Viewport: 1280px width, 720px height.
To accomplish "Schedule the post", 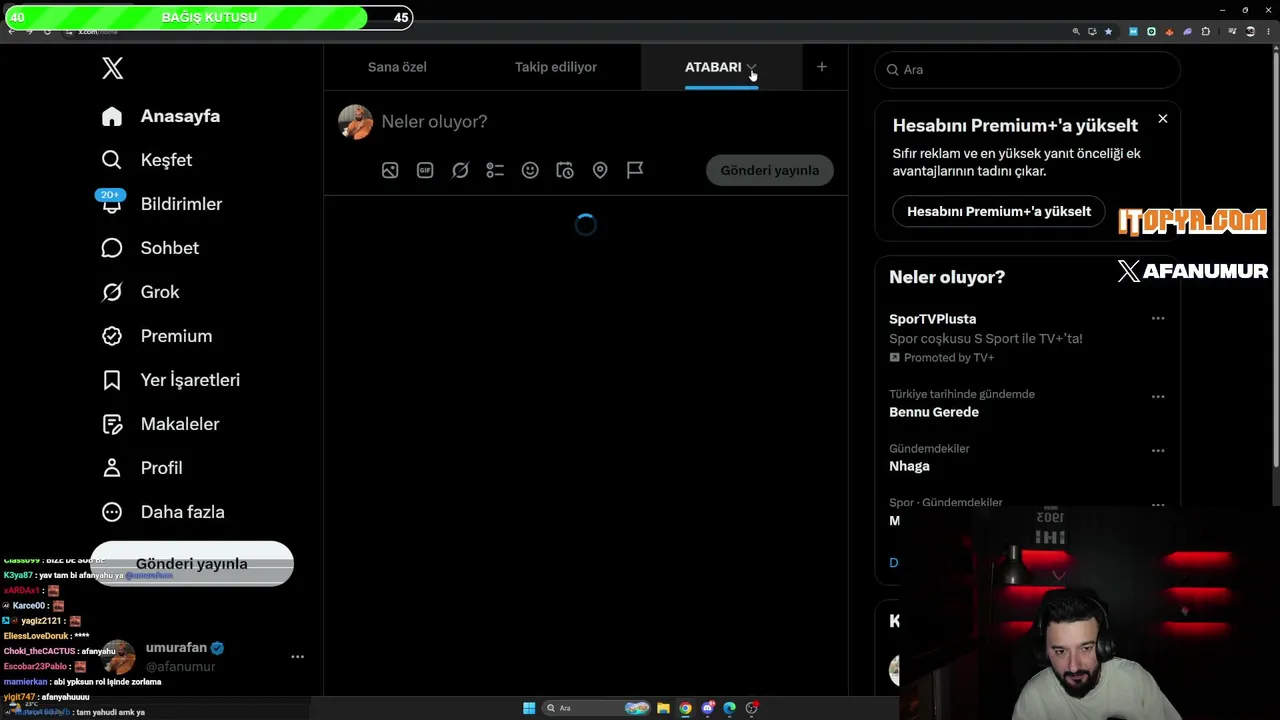I will (565, 170).
